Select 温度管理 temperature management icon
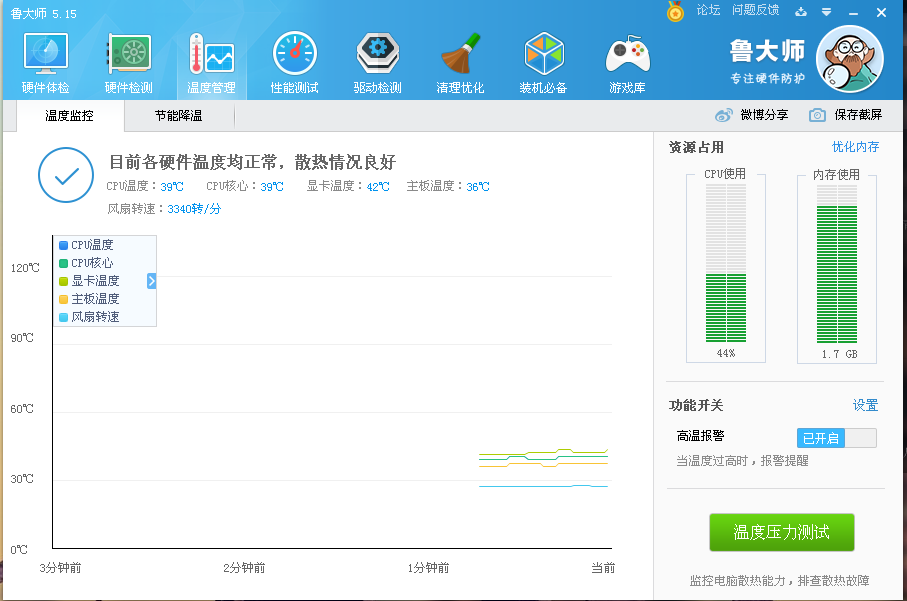907x601 pixels. (211, 53)
